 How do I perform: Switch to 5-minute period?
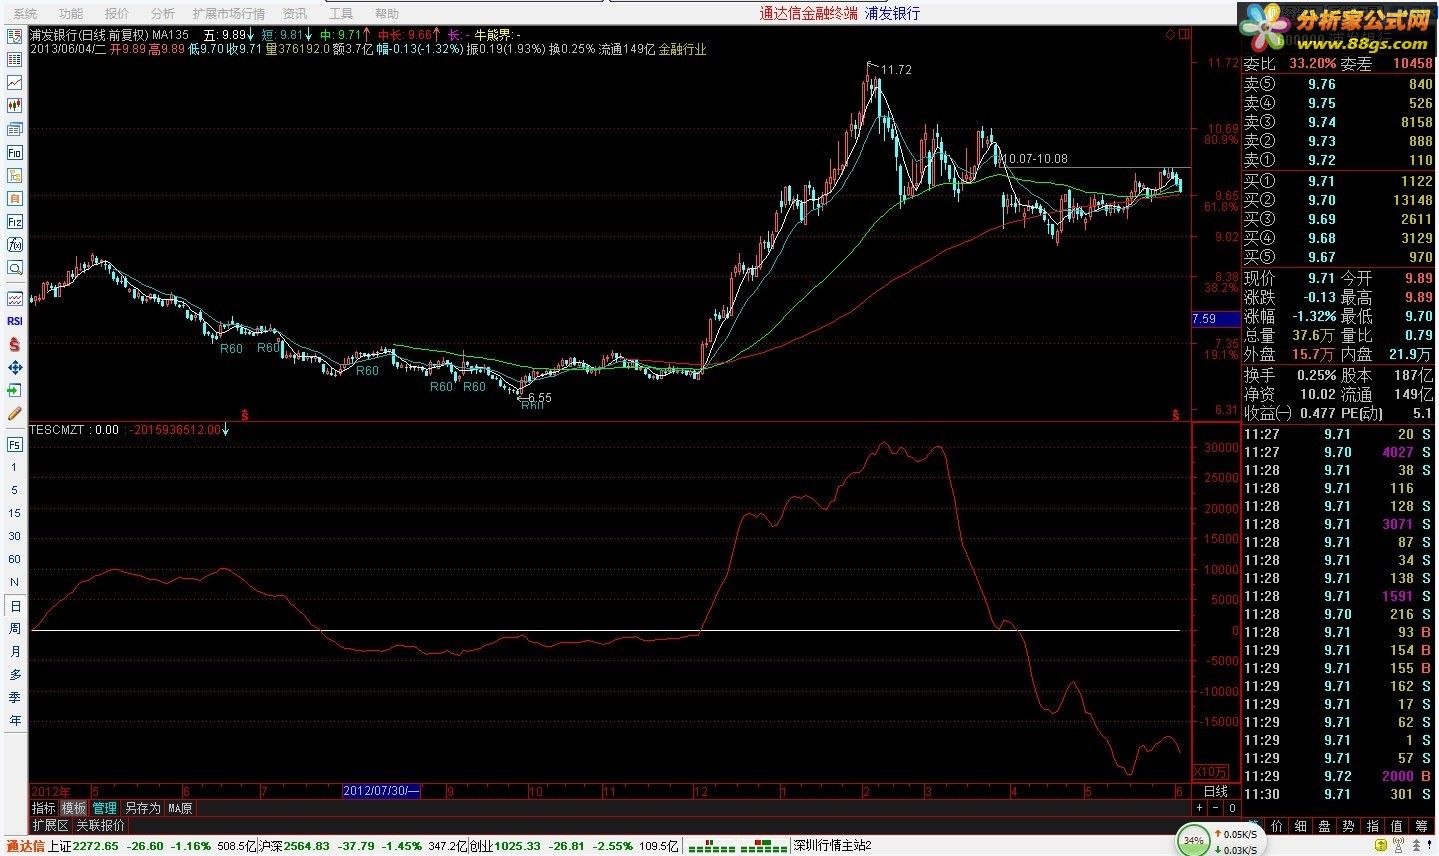click(14, 490)
